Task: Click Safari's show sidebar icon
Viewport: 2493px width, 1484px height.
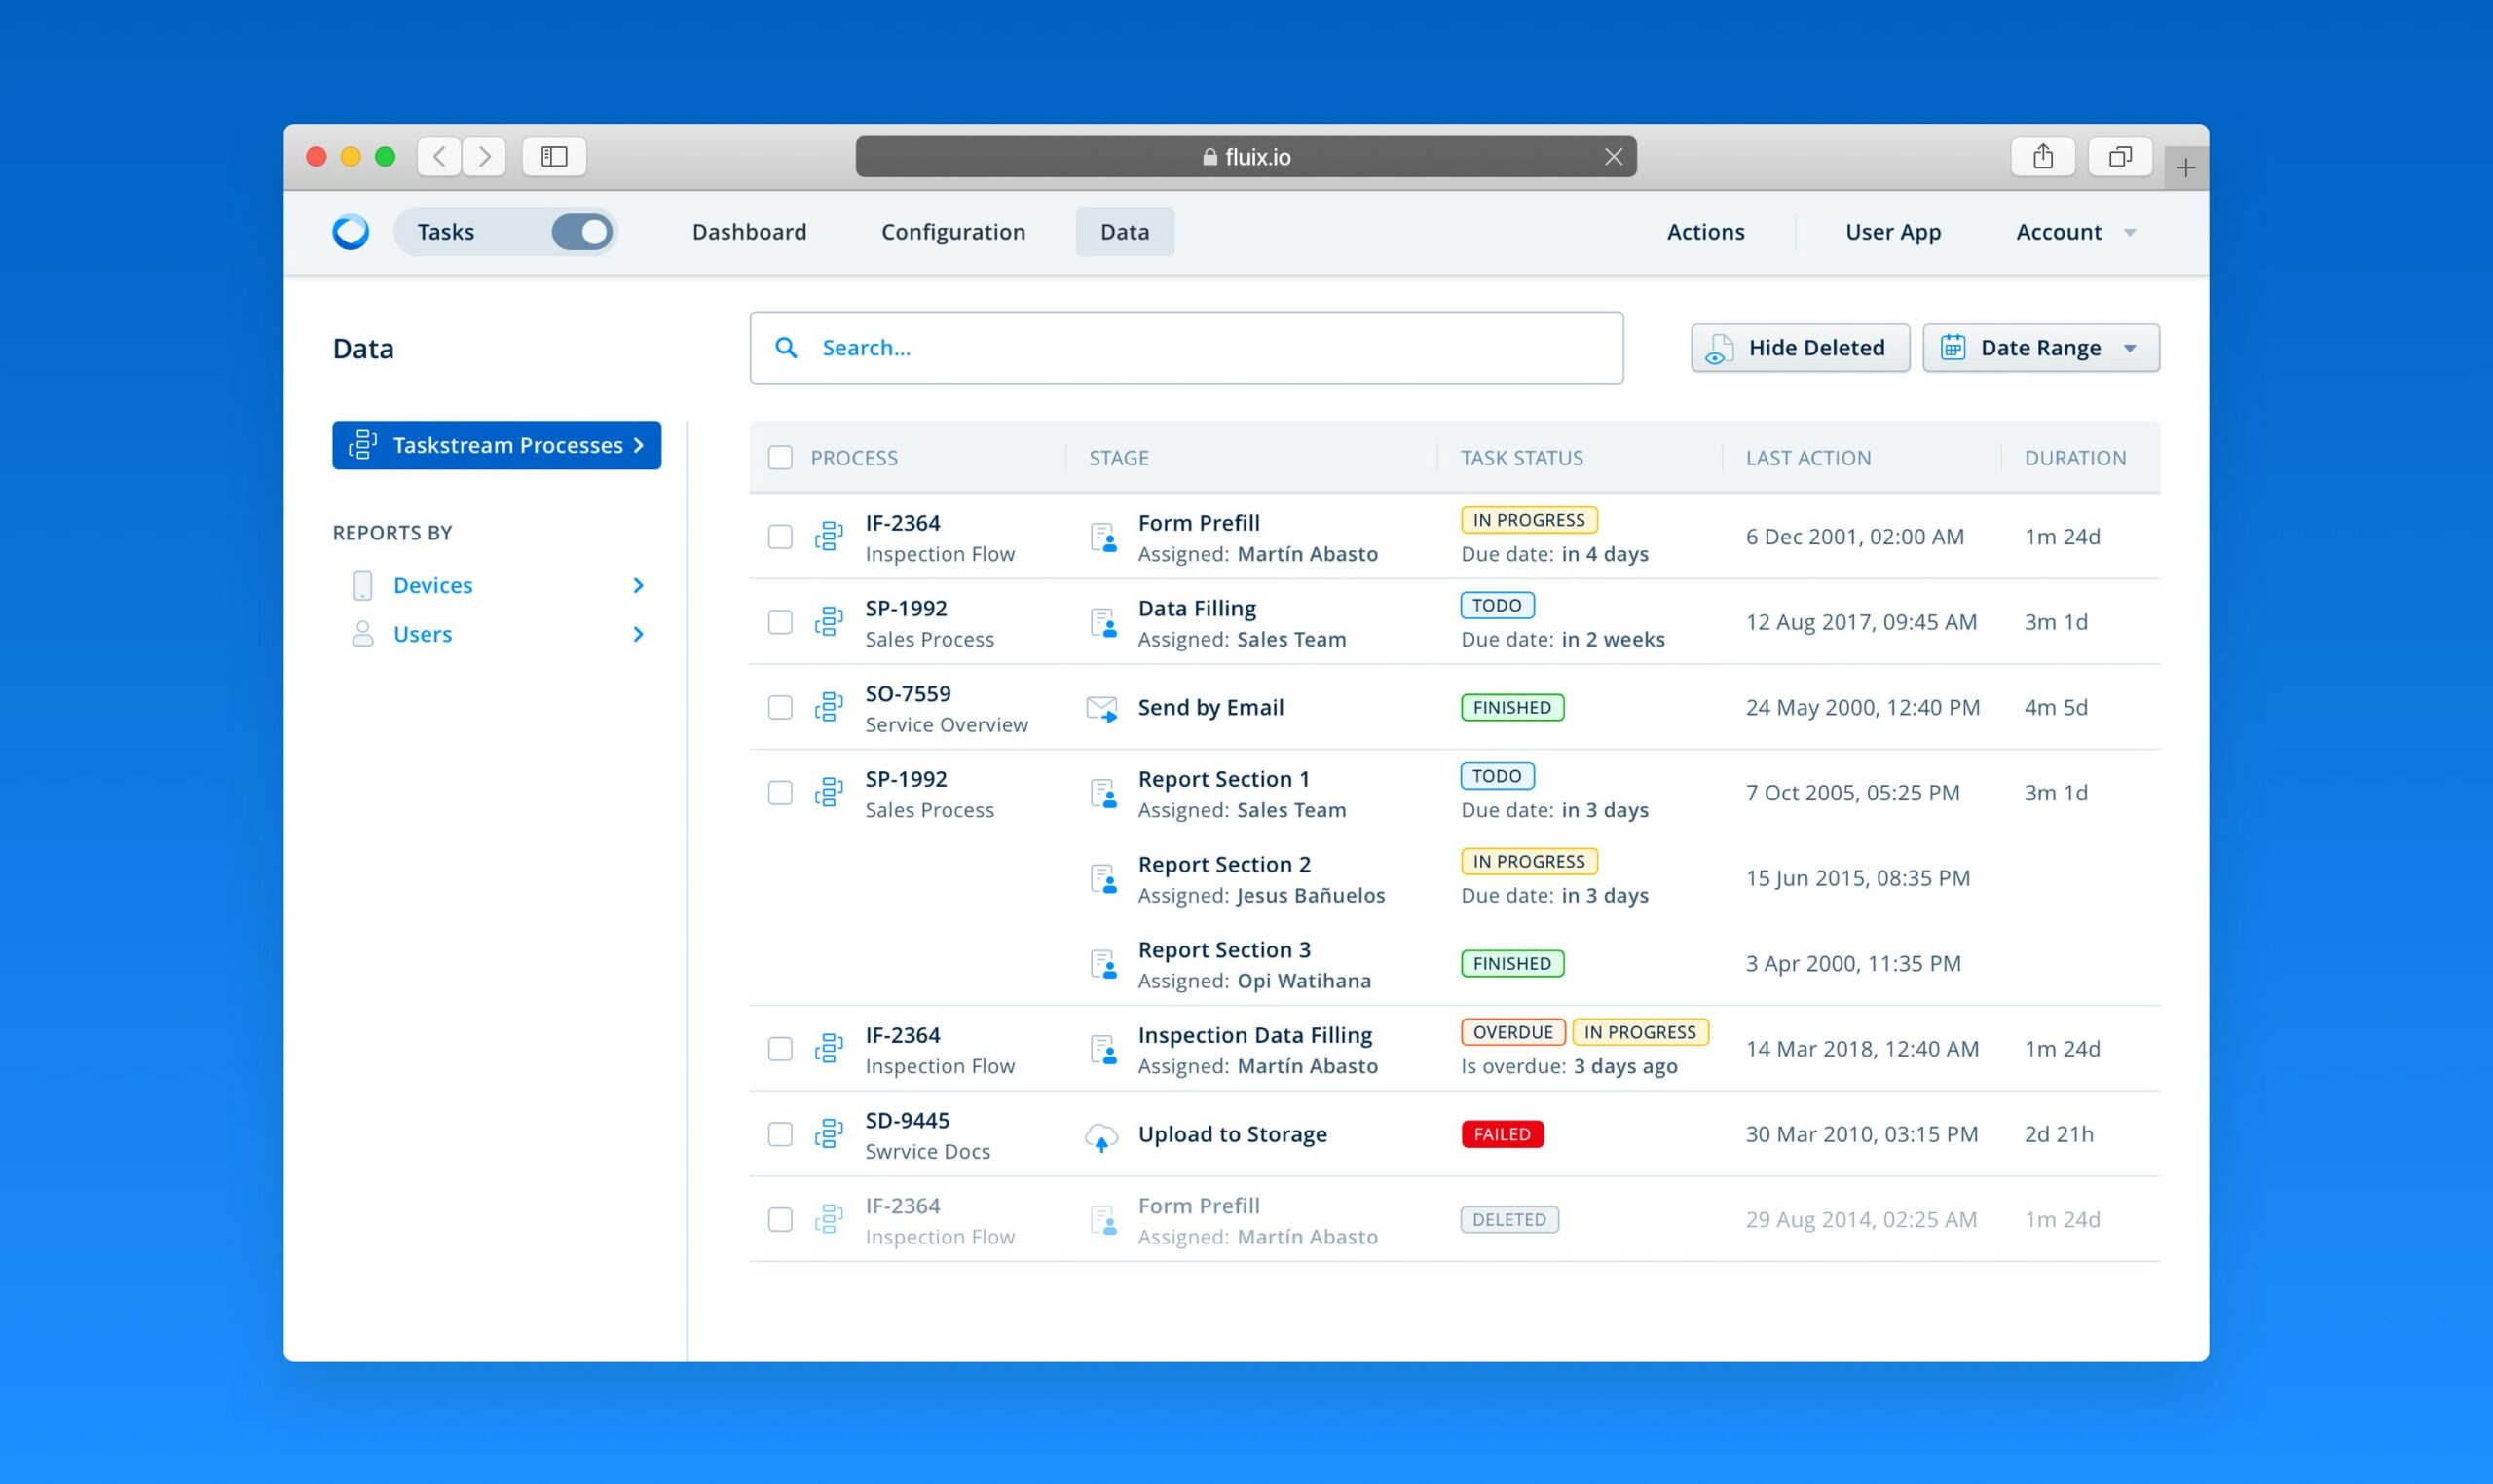Action: pyautogui.click(x=554, y=157)
